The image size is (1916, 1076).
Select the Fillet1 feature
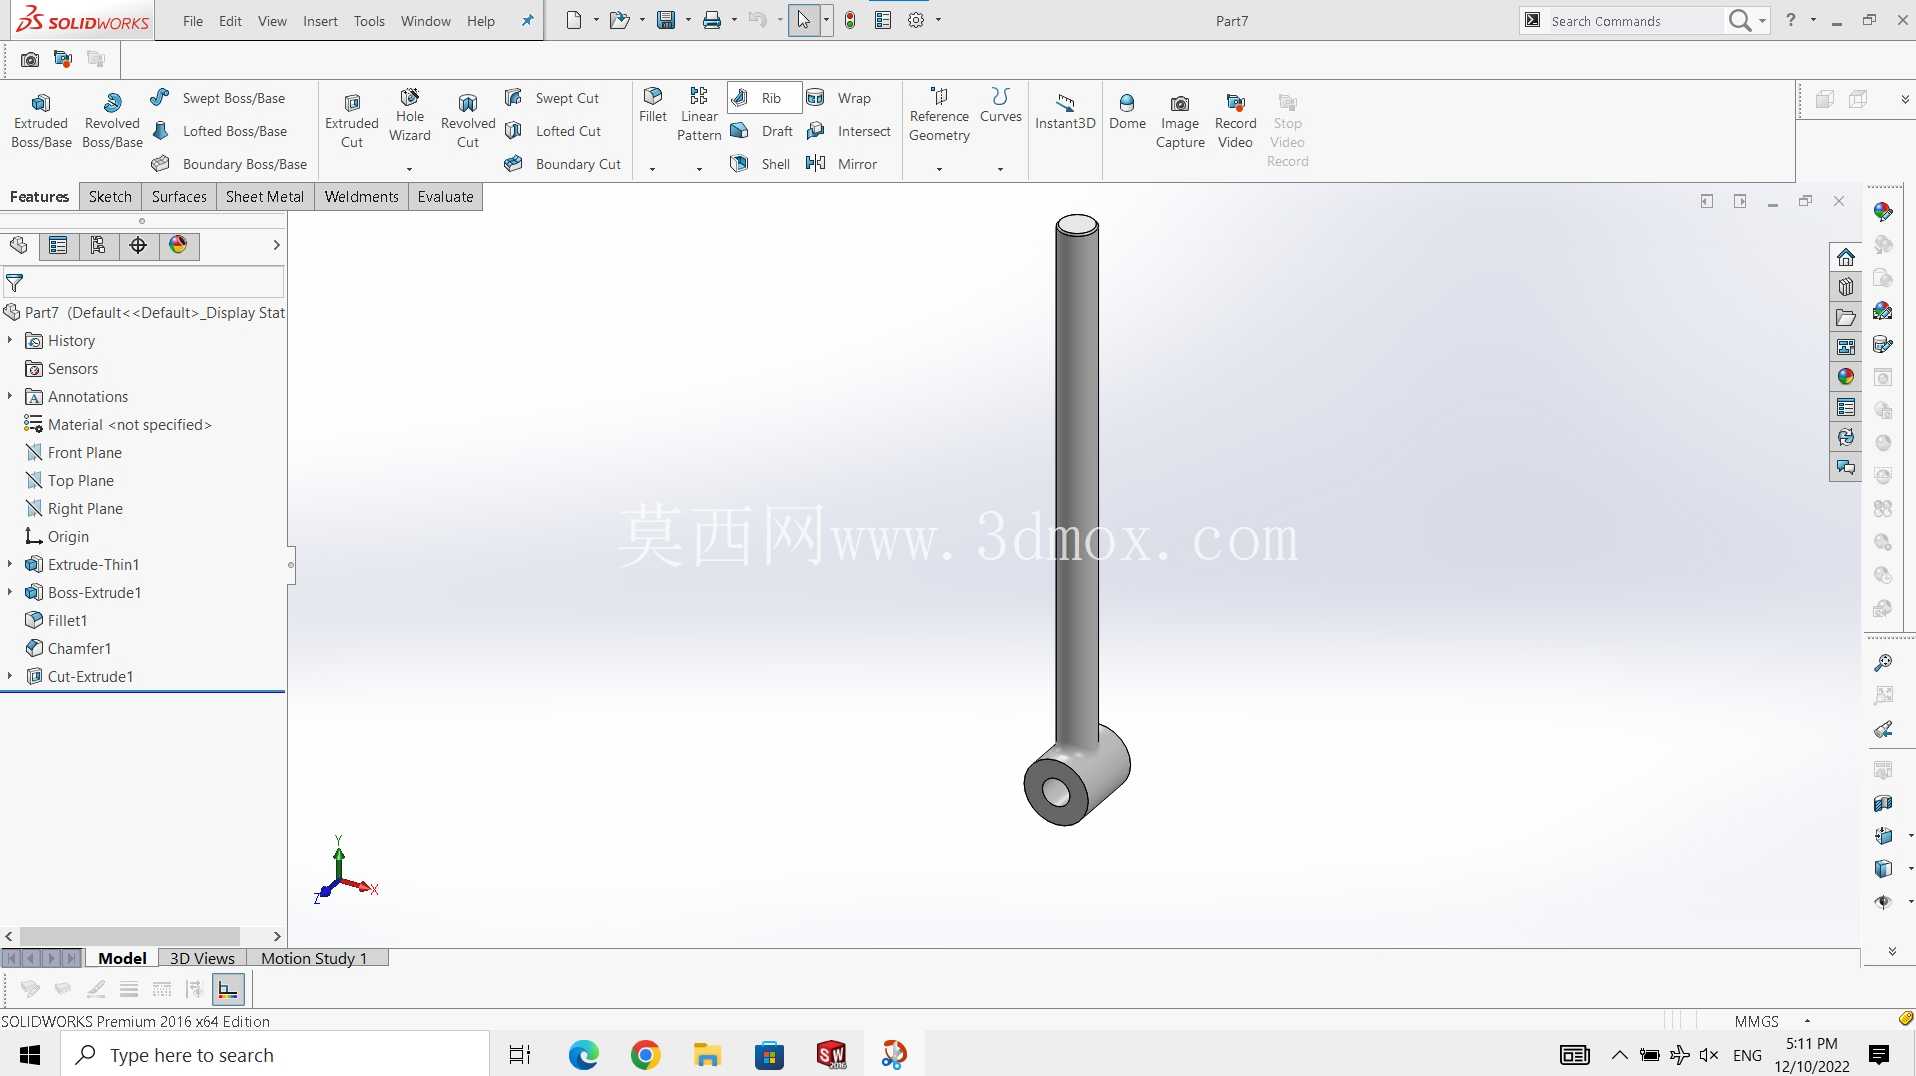click(57, 621)
